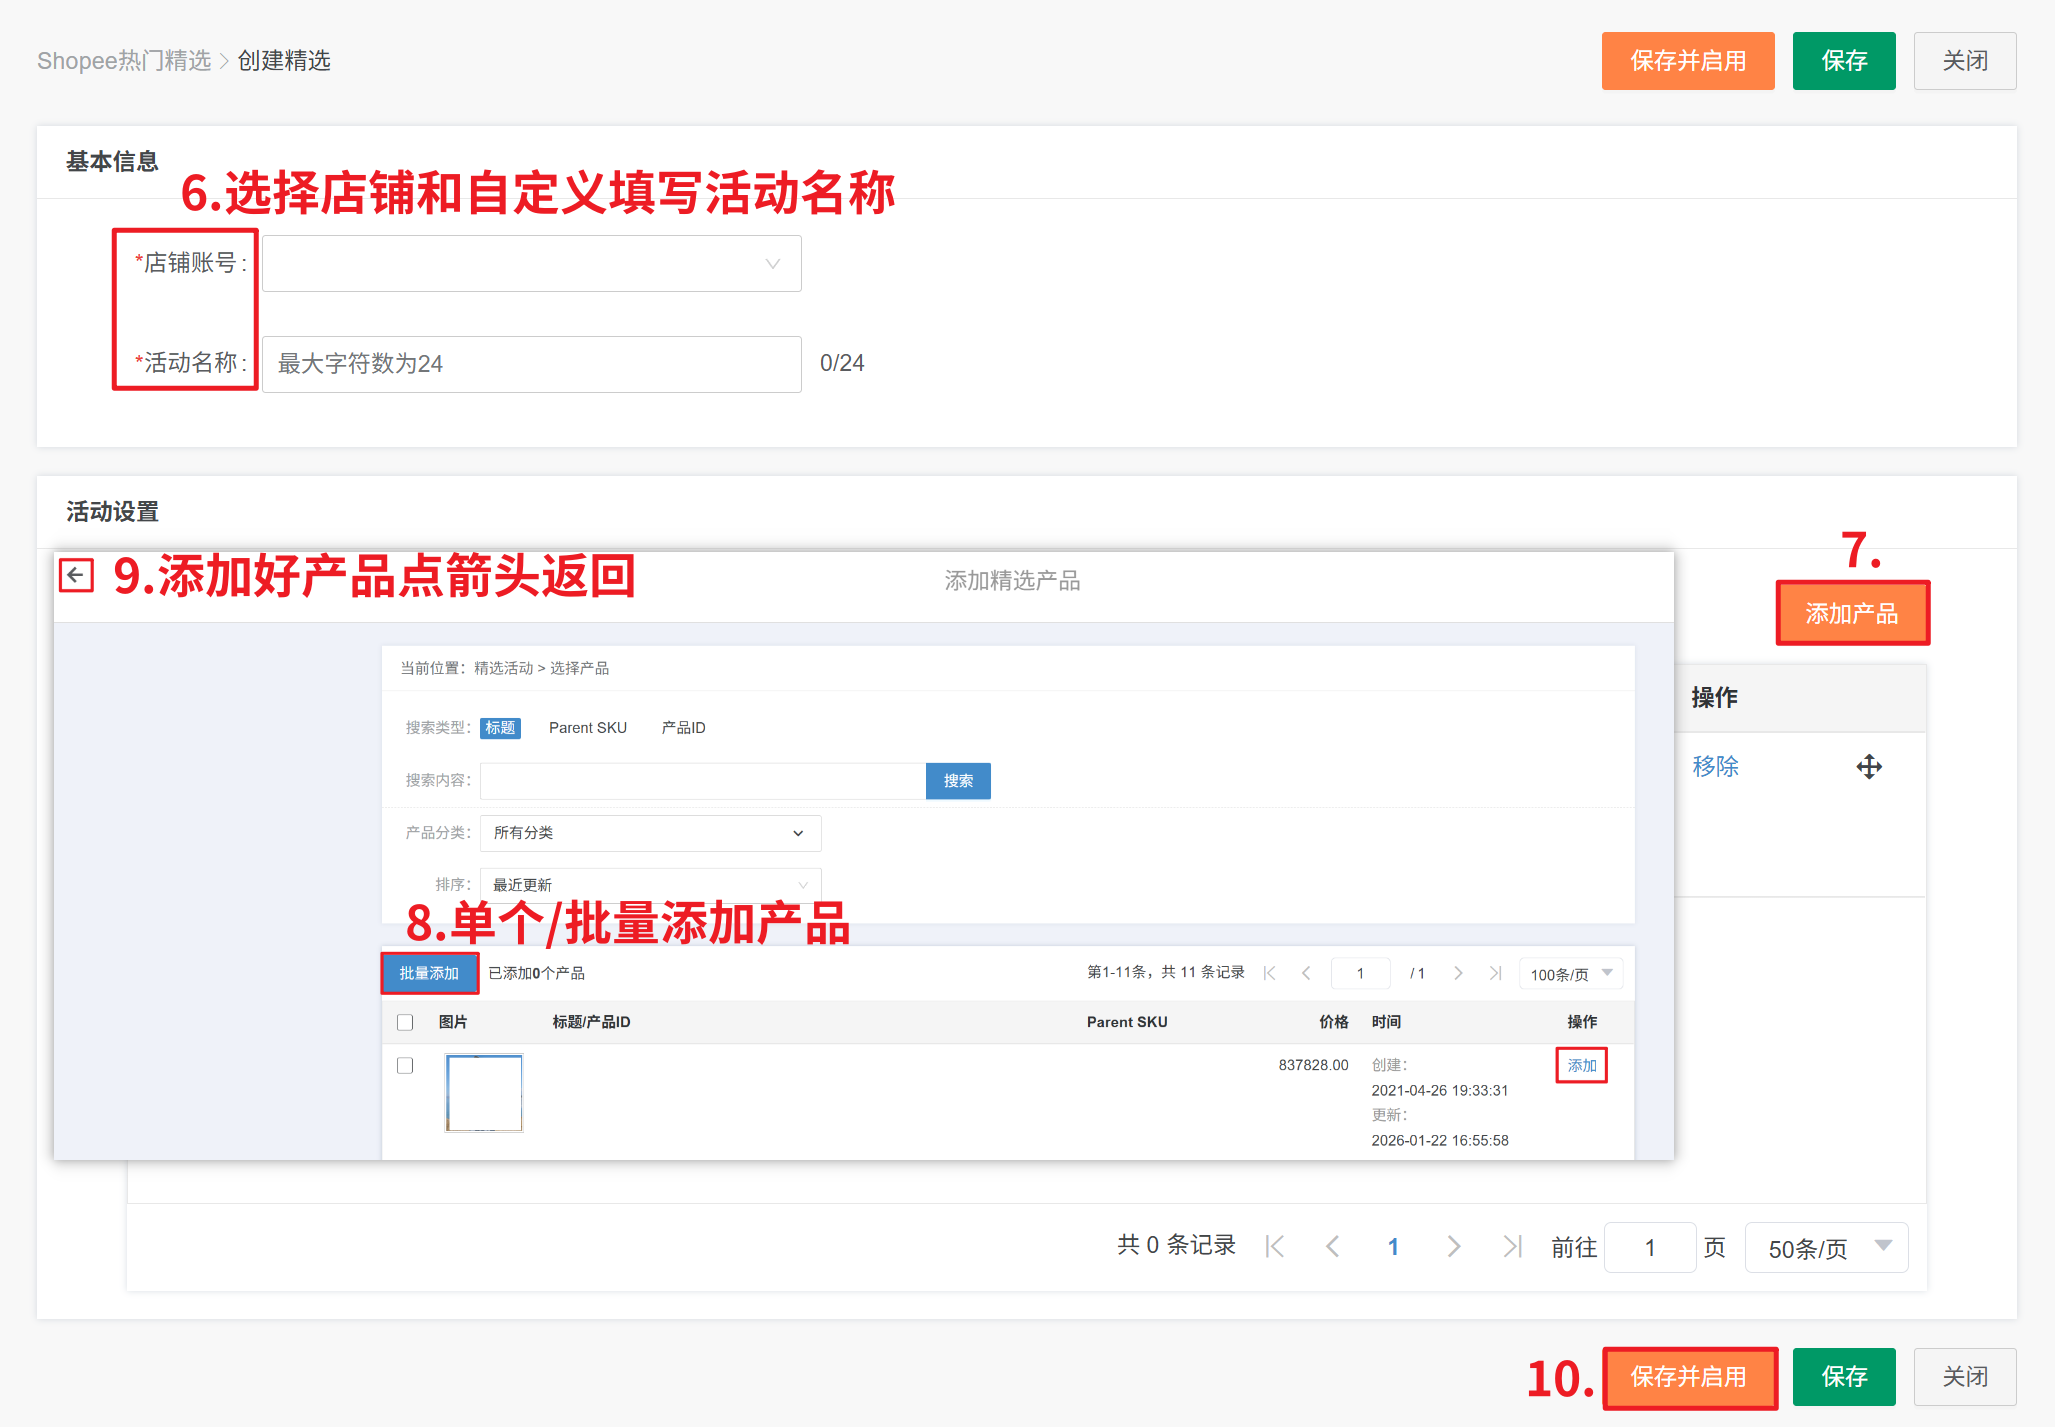Screen dimensions: 2055x1427
Task: Click last page arrow in product list
Action: click(x=1495, y=973)
